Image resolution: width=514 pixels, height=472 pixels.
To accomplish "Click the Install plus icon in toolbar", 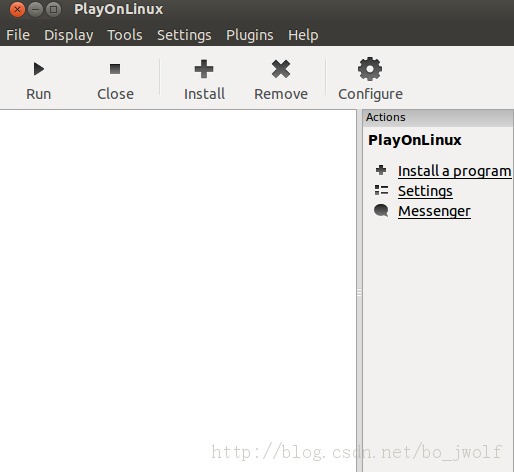I will [x=204, y=69].
